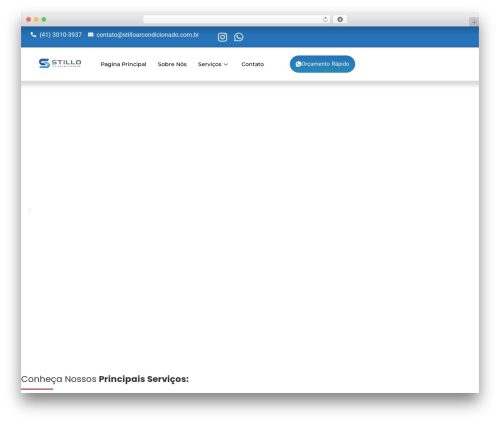Open a new tab with the plus icon

(x=474, y=22)
